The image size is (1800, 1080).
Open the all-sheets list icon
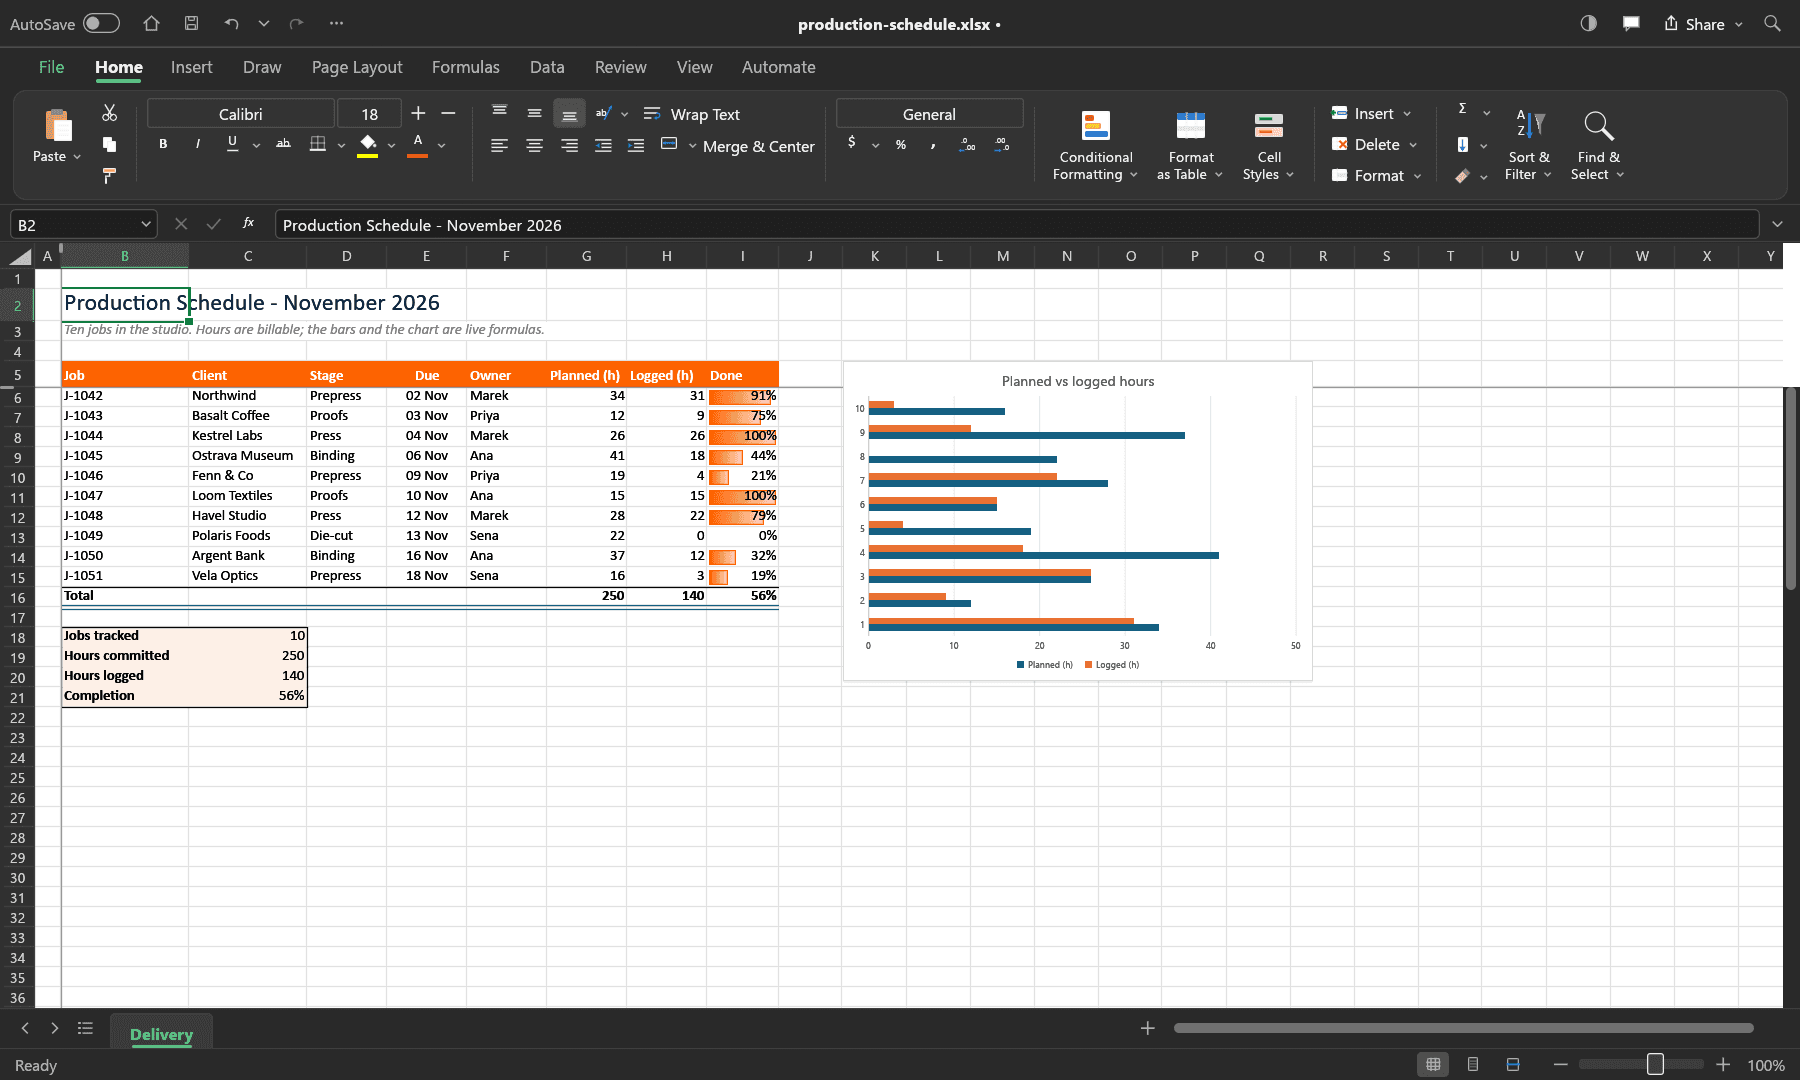tap(86, 1028)
